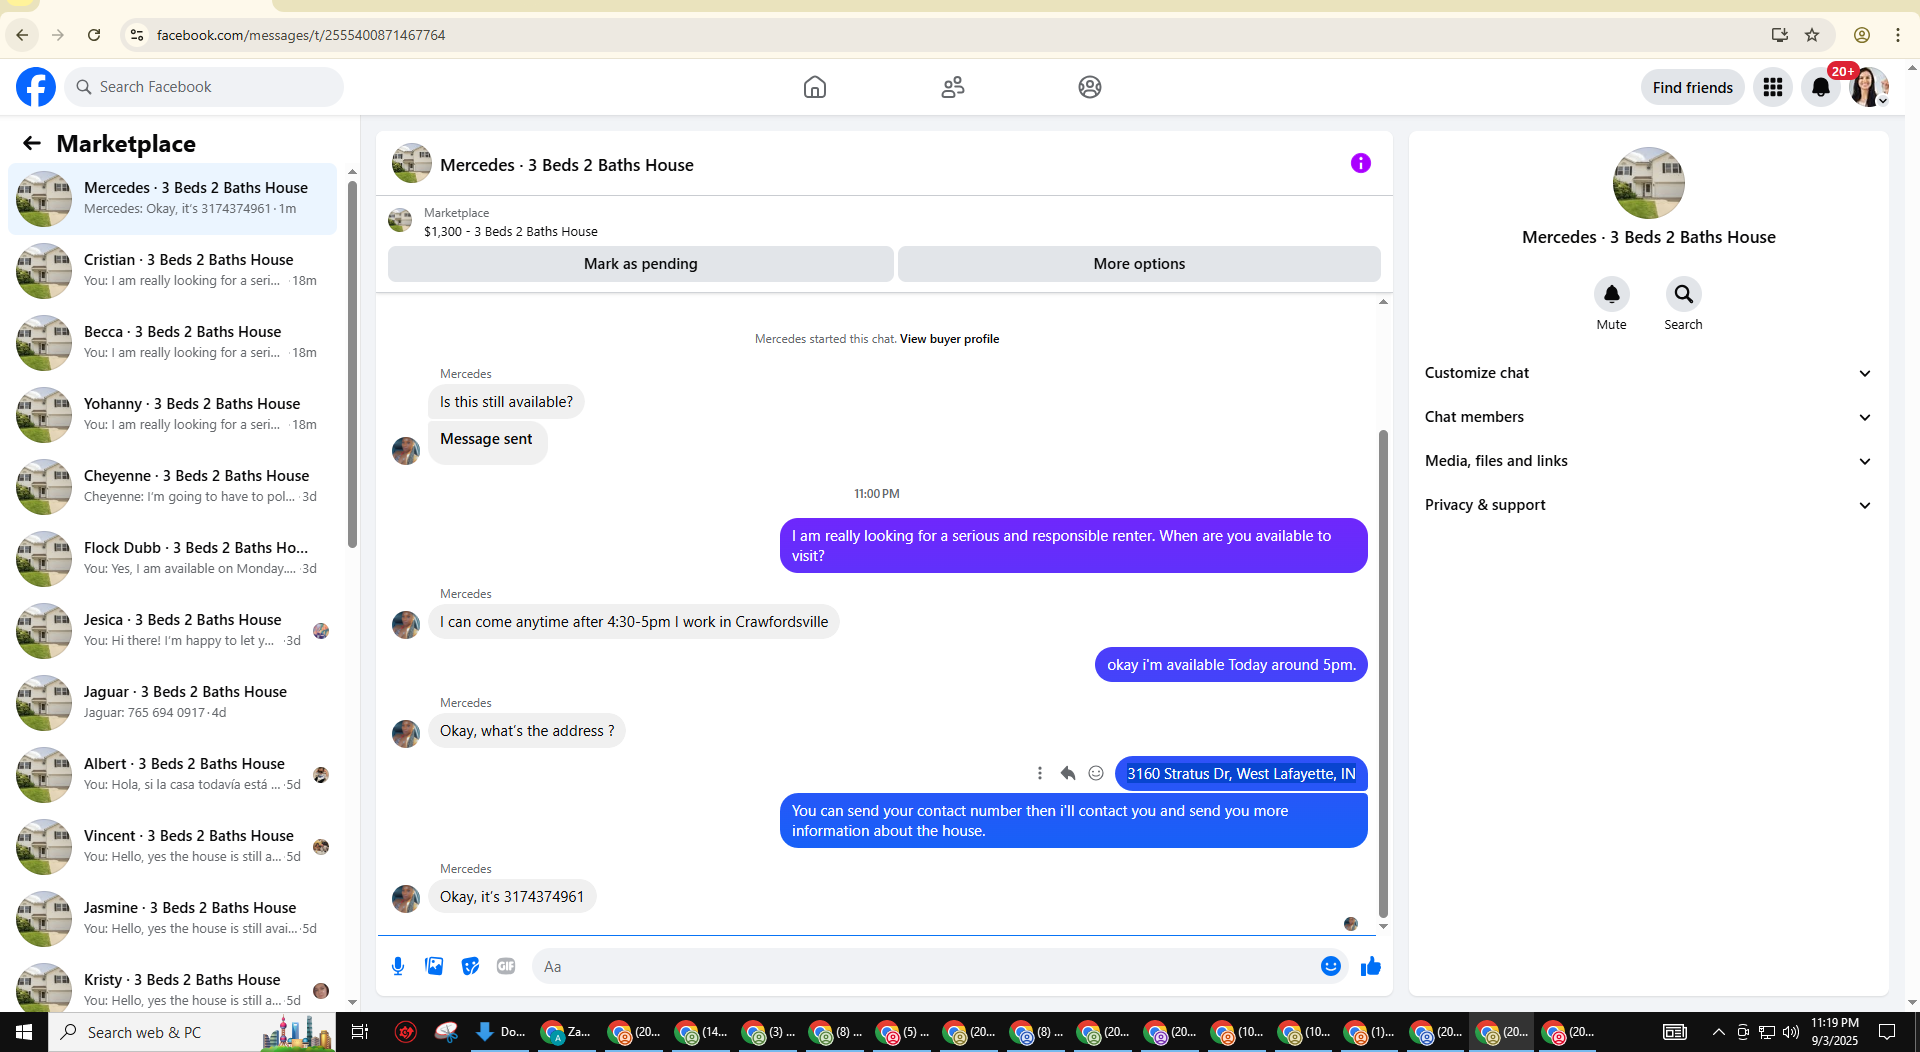Open conversation information purple icon

tap(1361, 163)
